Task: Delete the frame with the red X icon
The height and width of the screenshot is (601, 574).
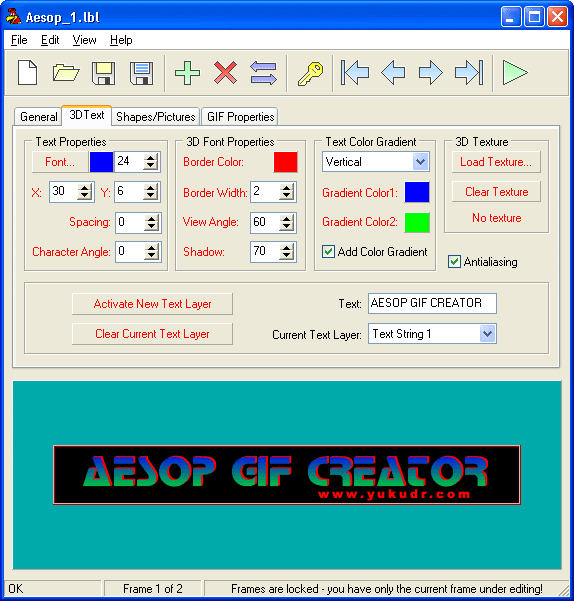Action: (225, 73)
